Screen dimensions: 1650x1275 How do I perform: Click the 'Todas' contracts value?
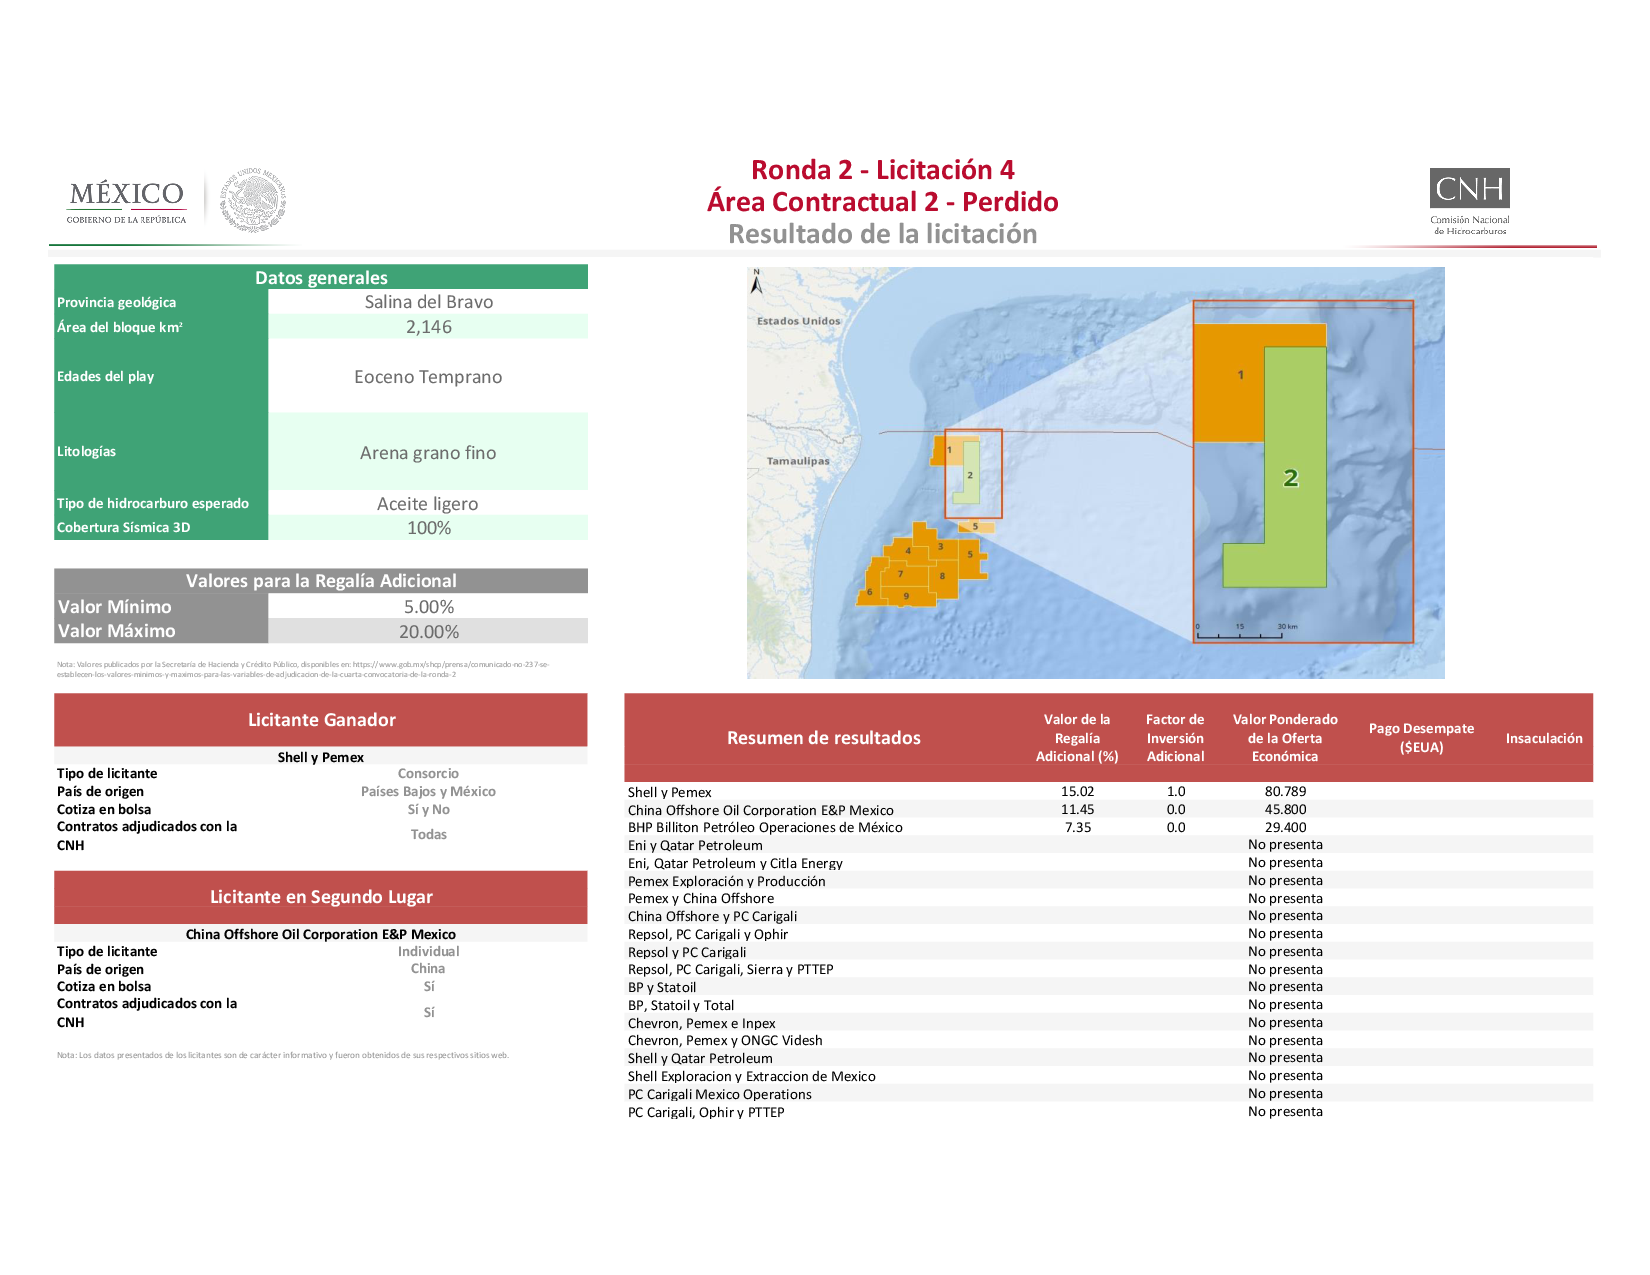428,835
